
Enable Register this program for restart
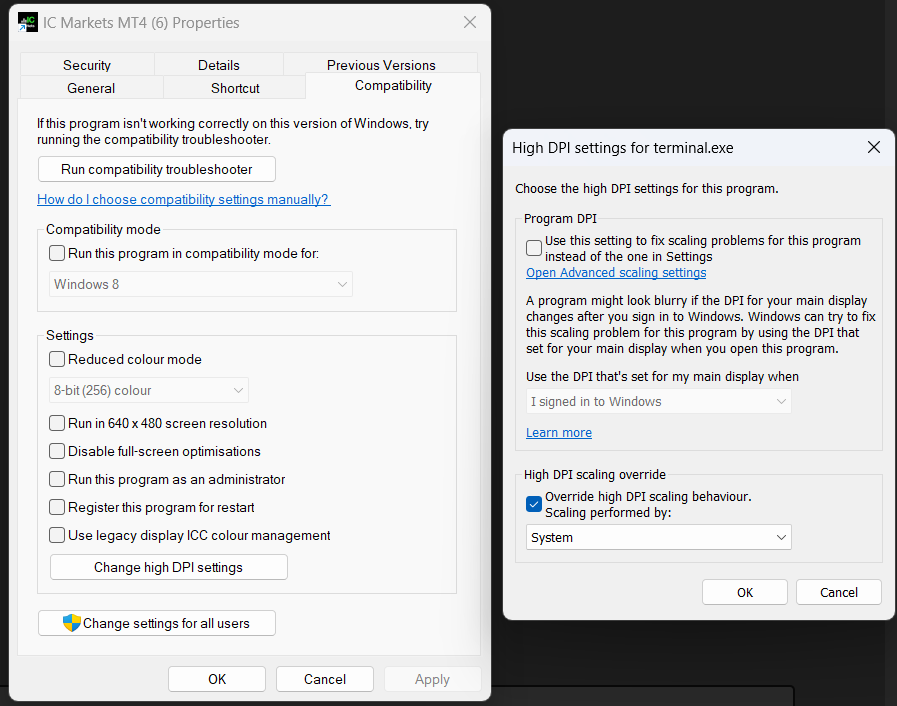pyautogui.click(x=57, y=507)
